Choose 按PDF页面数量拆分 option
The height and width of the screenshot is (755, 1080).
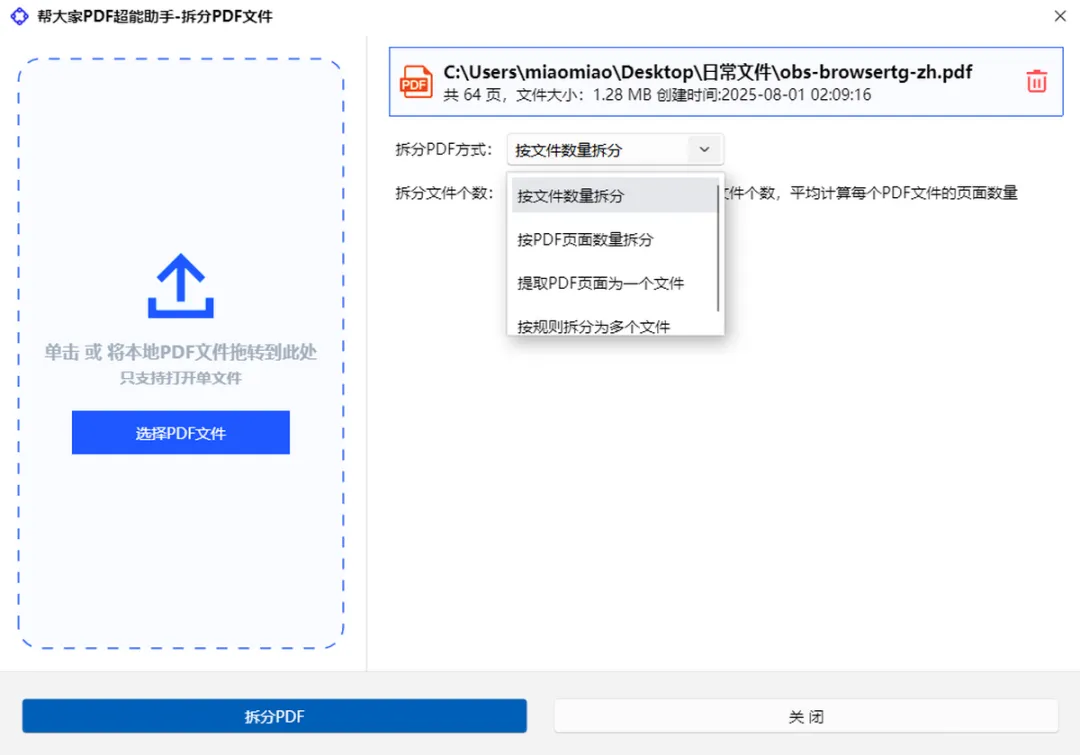[614, 240]
